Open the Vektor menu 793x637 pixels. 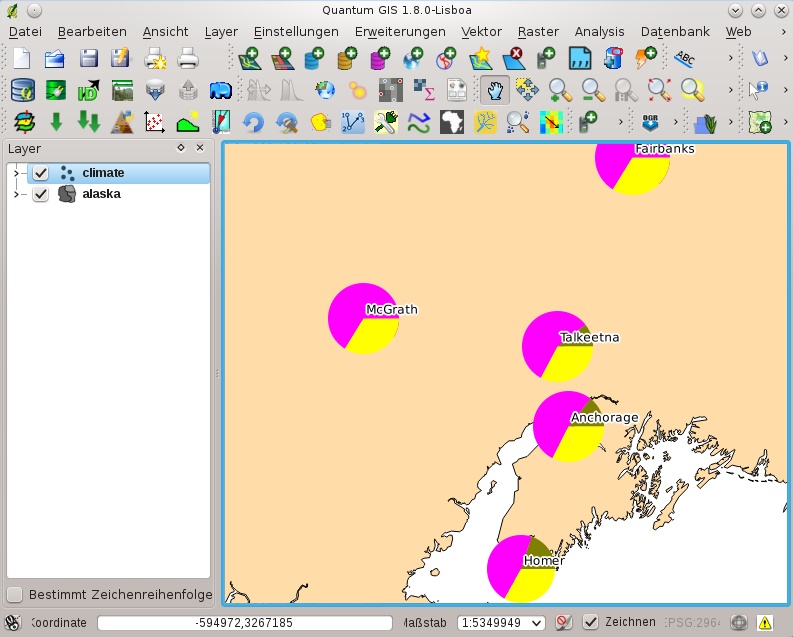481,32
